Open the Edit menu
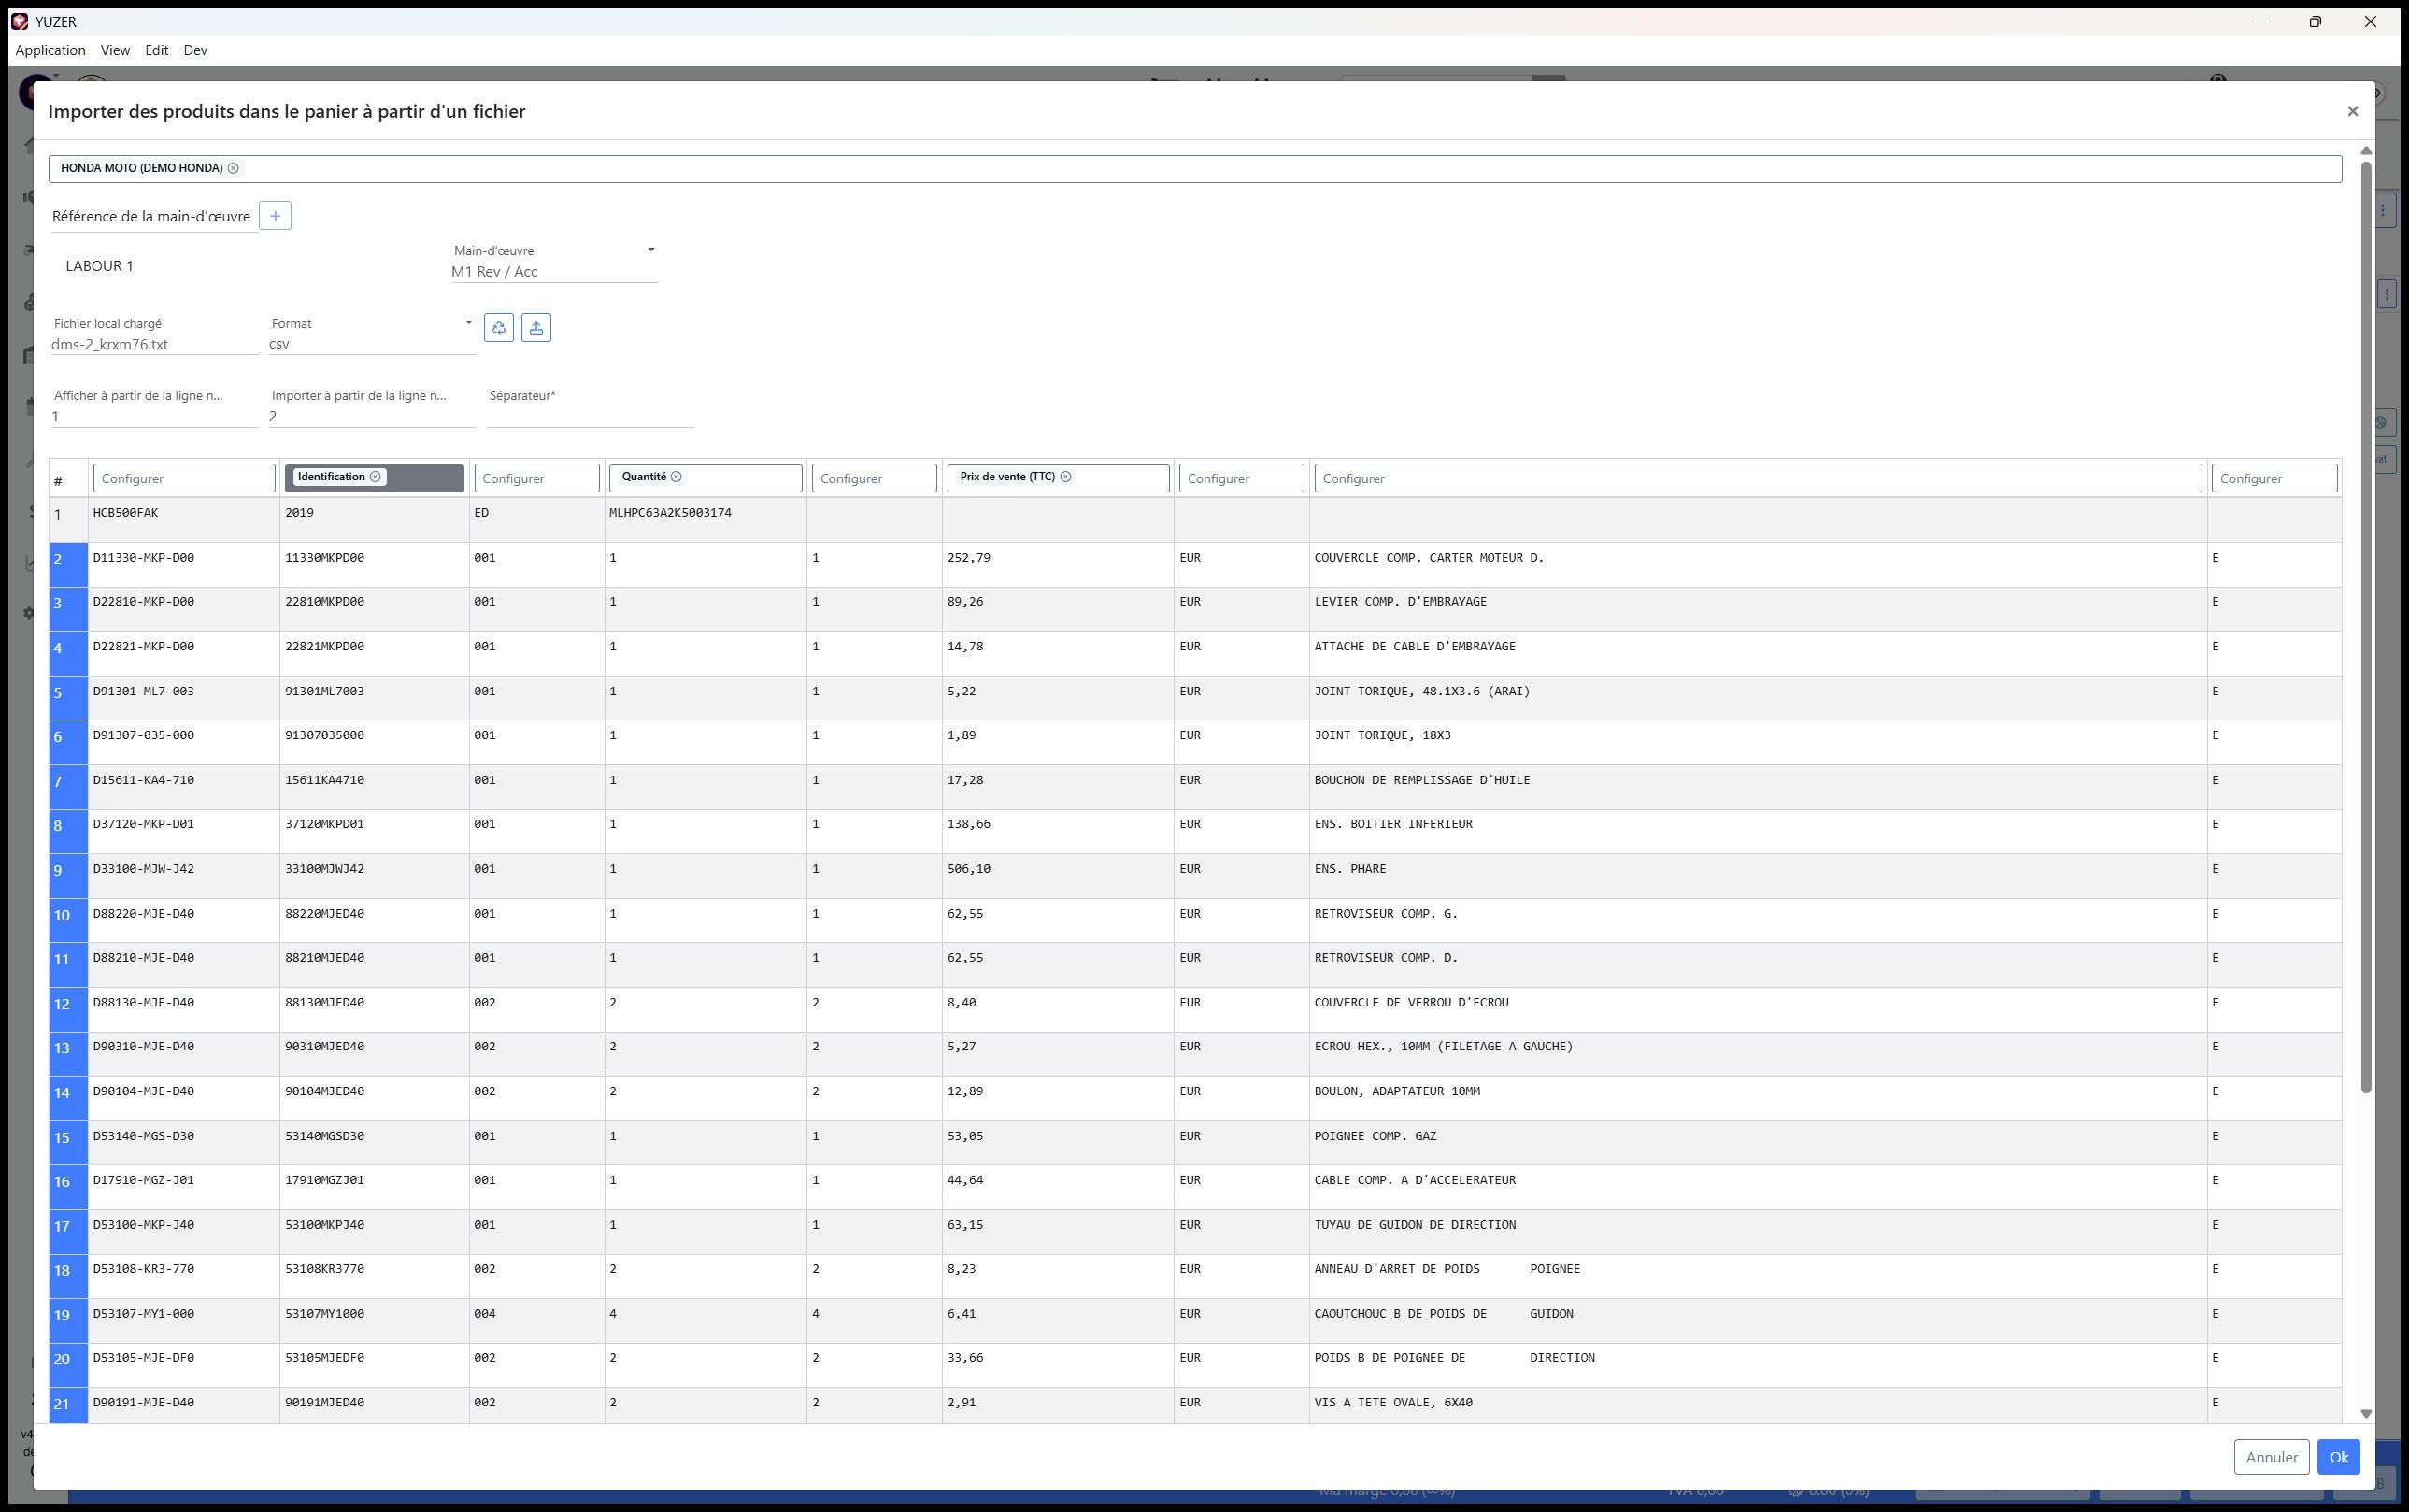The image size is (2409, 1512). (x=156, y=50)
